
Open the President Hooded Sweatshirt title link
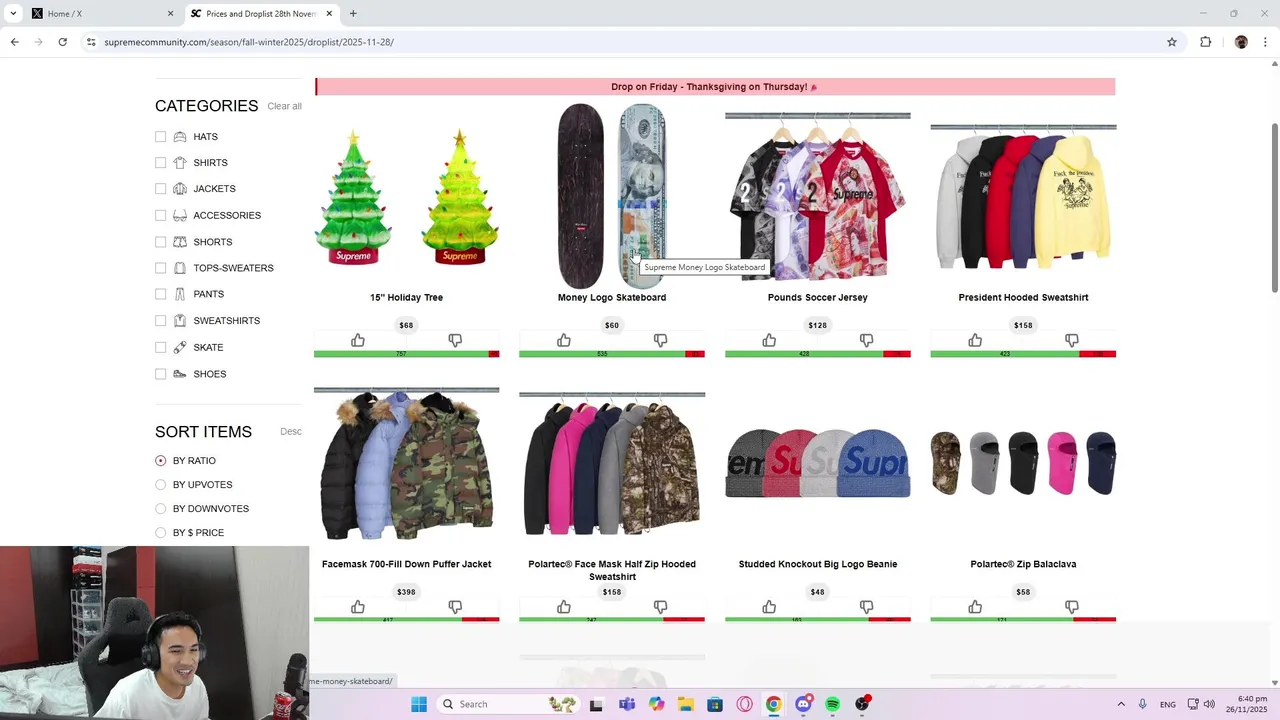pos(1023,297)
